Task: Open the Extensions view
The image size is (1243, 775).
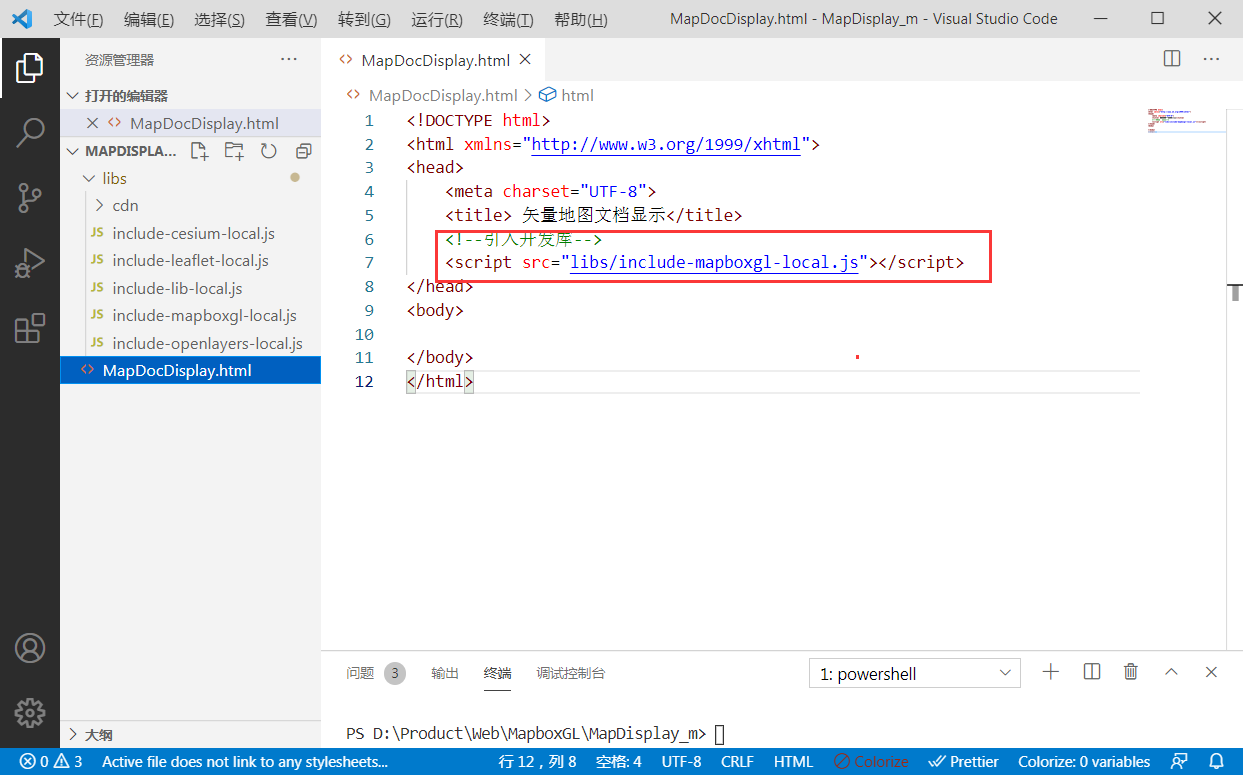Action: [x=29, y=328]
